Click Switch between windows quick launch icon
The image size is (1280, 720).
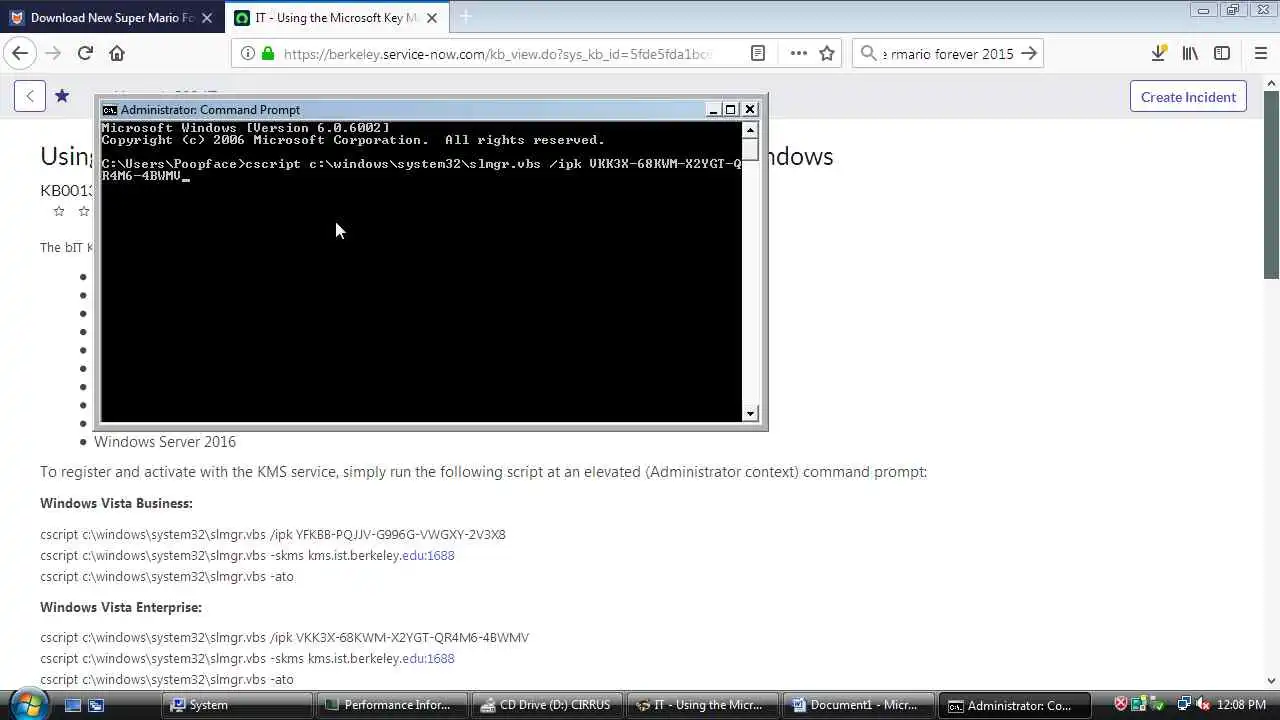96,705
